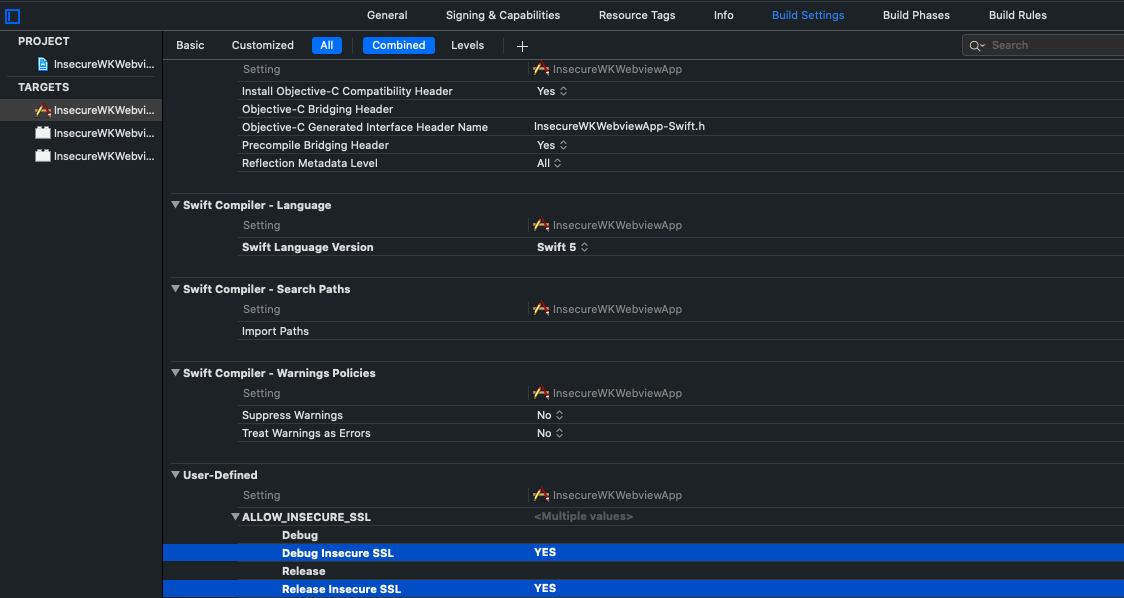Image resolution: width=1124 pixels, height=598 pixels.
Task: Collapse Swift Compiler - Search Paths section
Action: click(x=176, y=289)
